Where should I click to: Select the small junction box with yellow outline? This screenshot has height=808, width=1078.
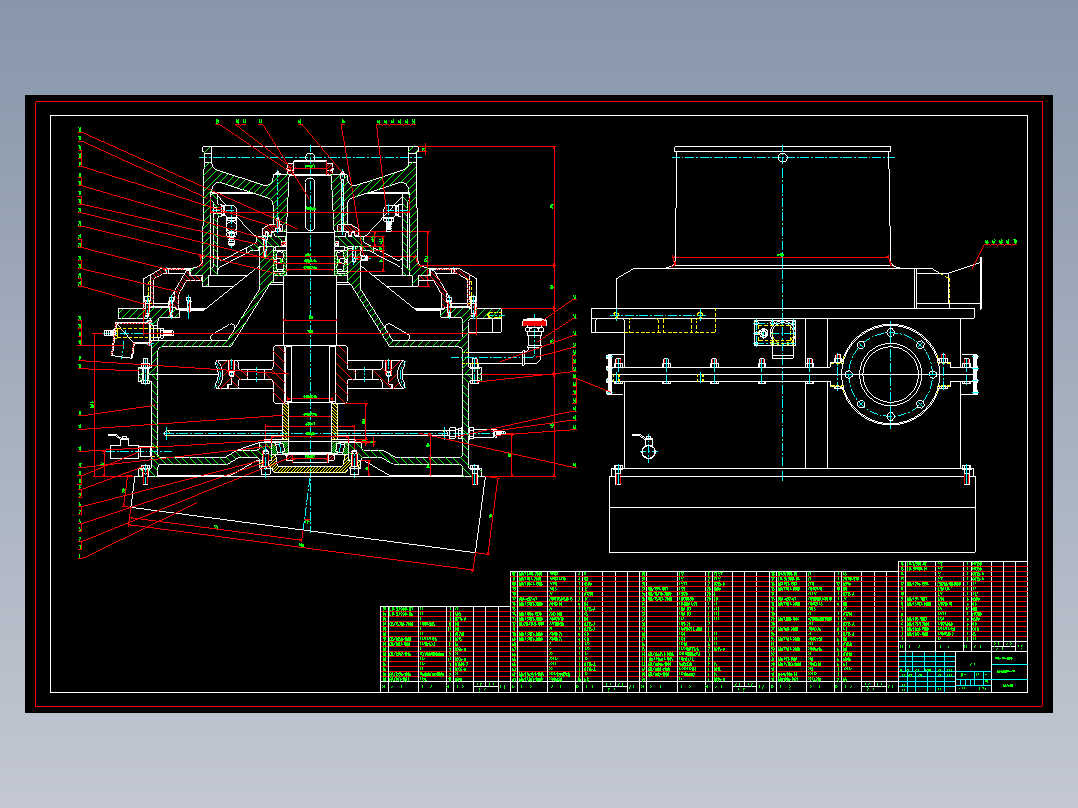pyautogui.click(x=776, y=334)
